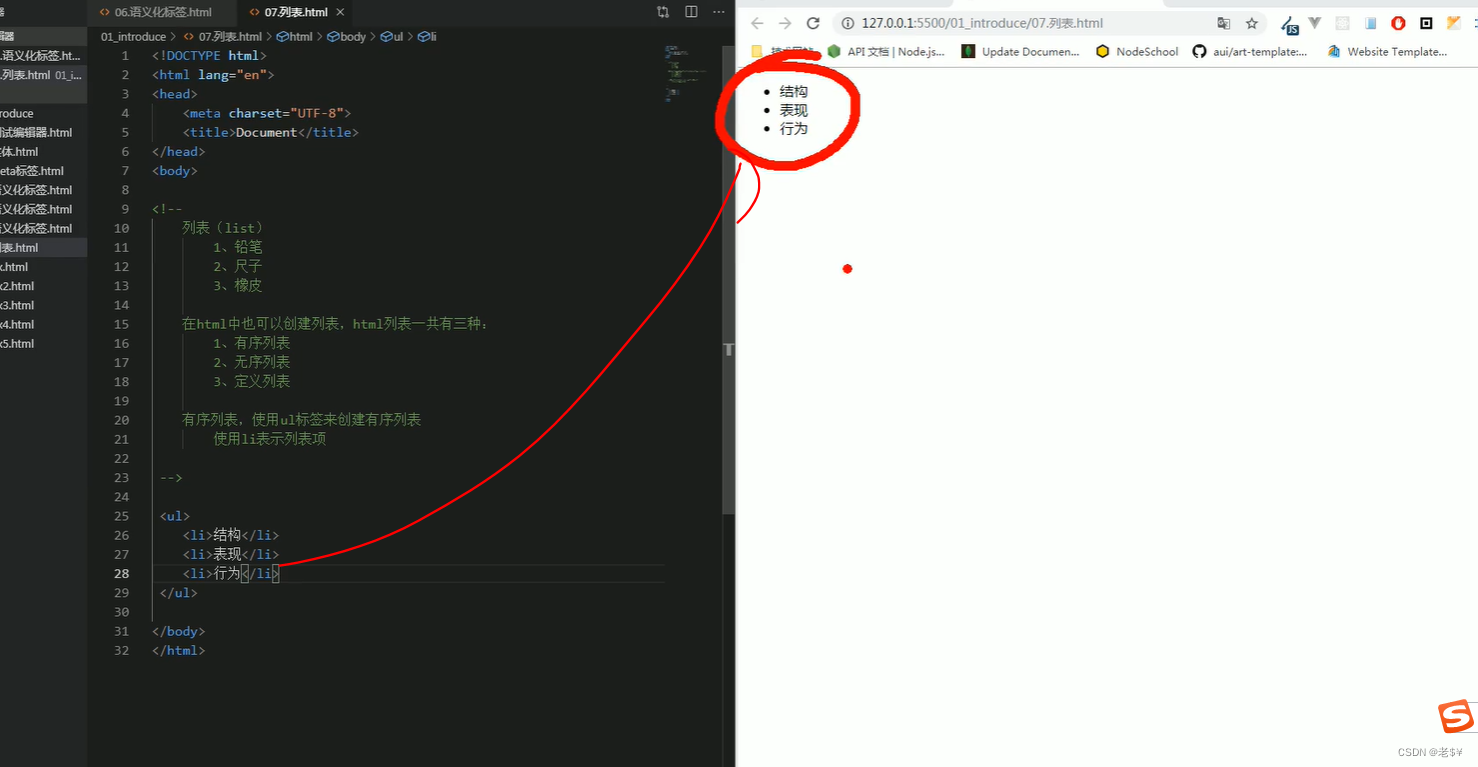1478x767 pixels.
Task: Bookmark this page with the star icon
Action: point(1251,23)
